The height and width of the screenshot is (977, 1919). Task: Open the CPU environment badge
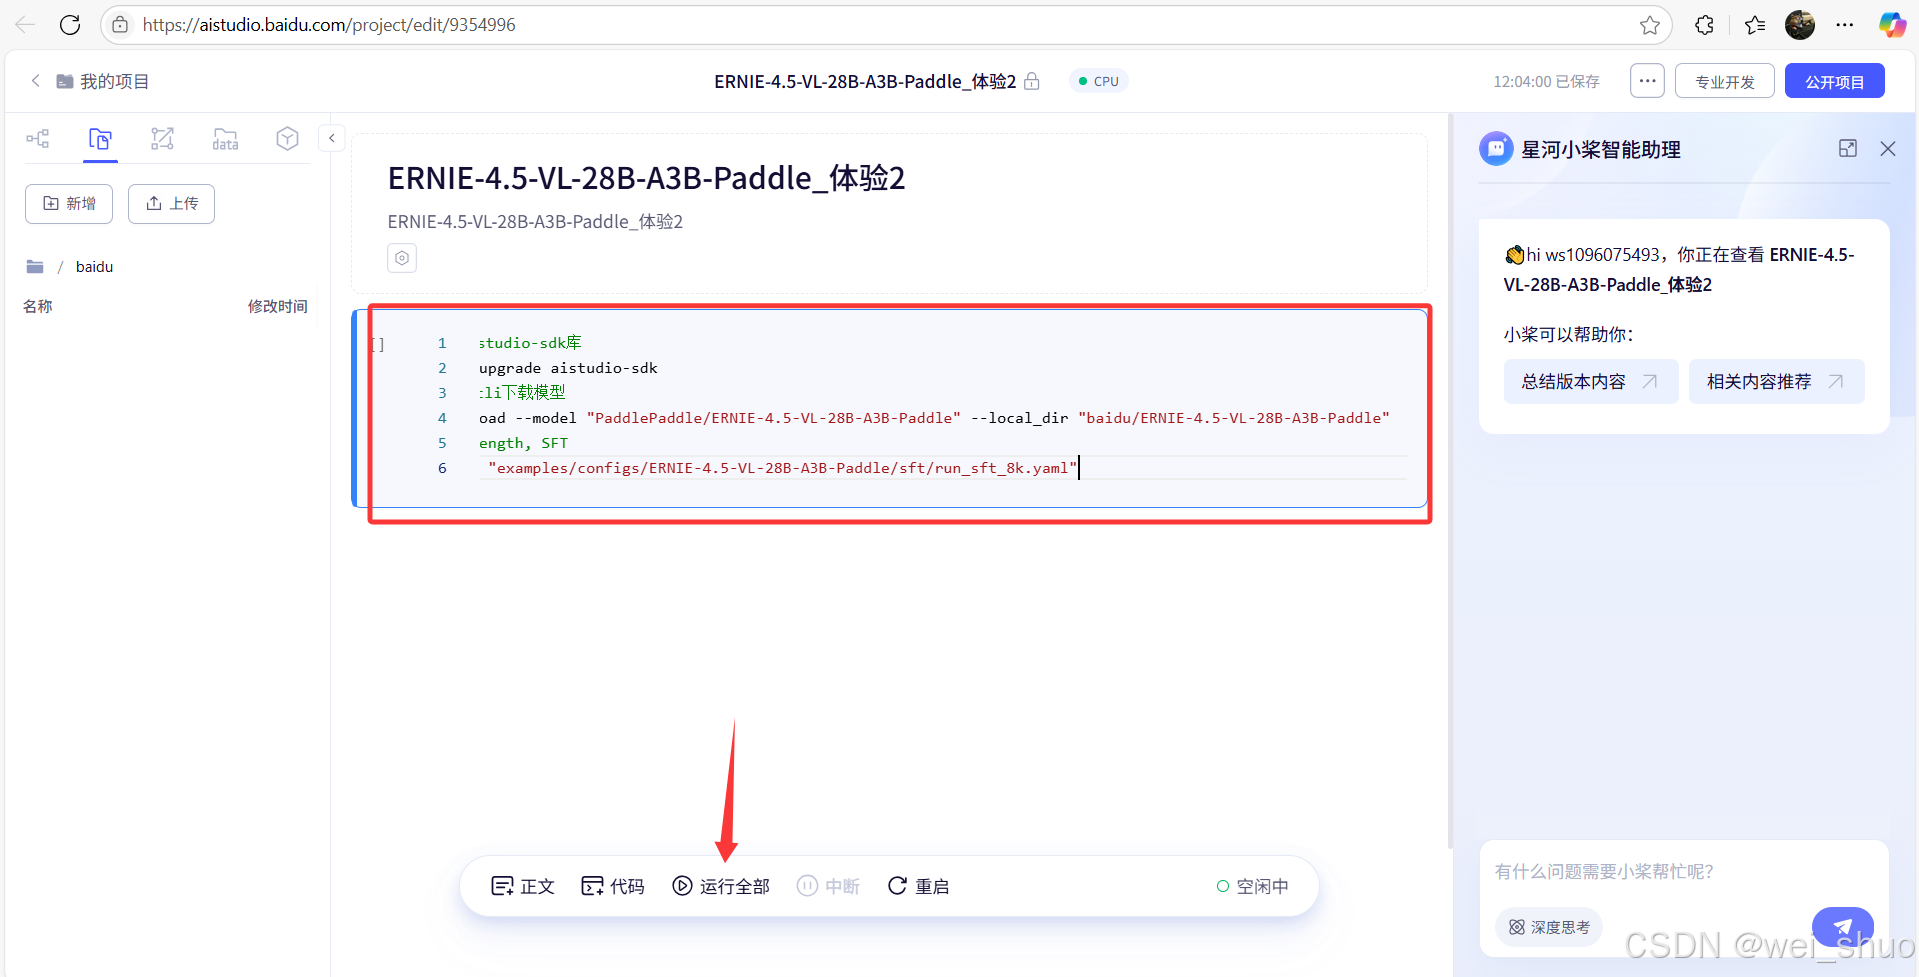pyautogui.click(x=1099, y=81)
